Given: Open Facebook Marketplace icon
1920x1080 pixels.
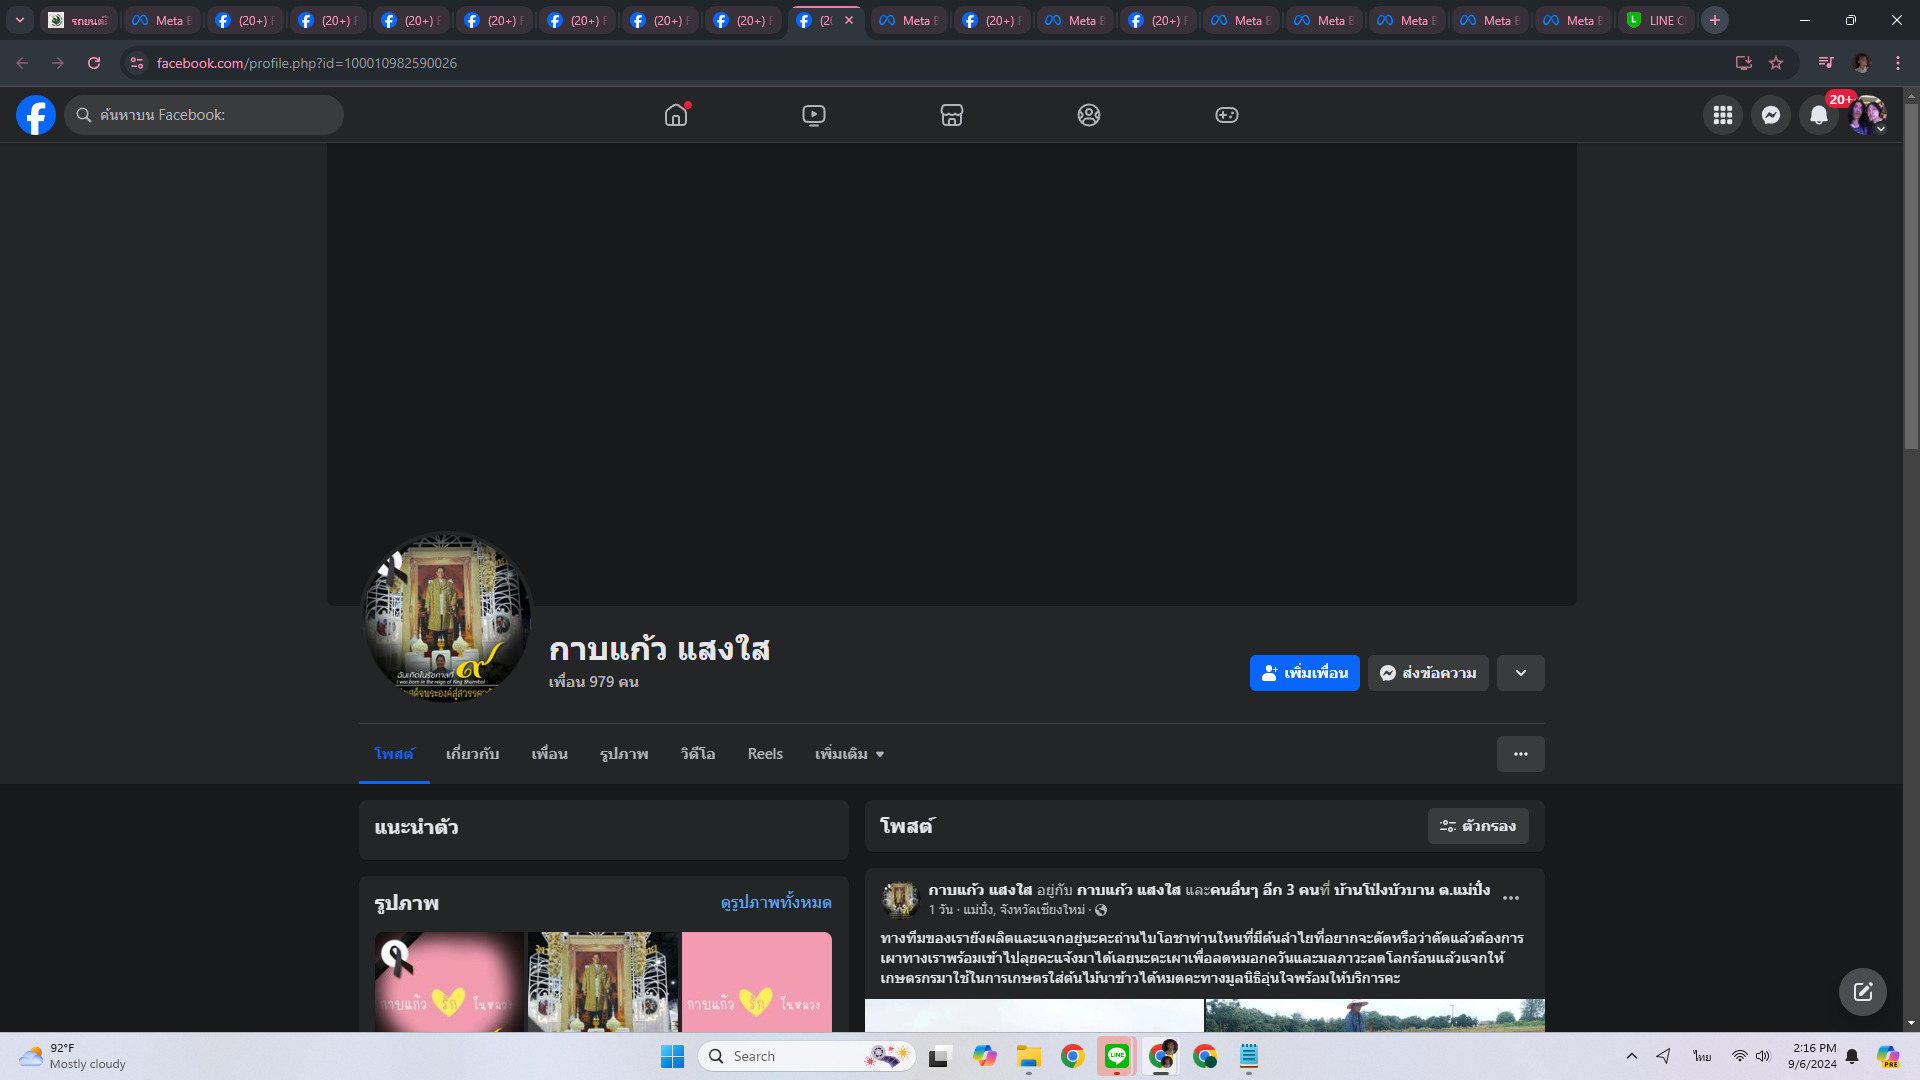Looking at the screenshot, I should coord(951,115).
